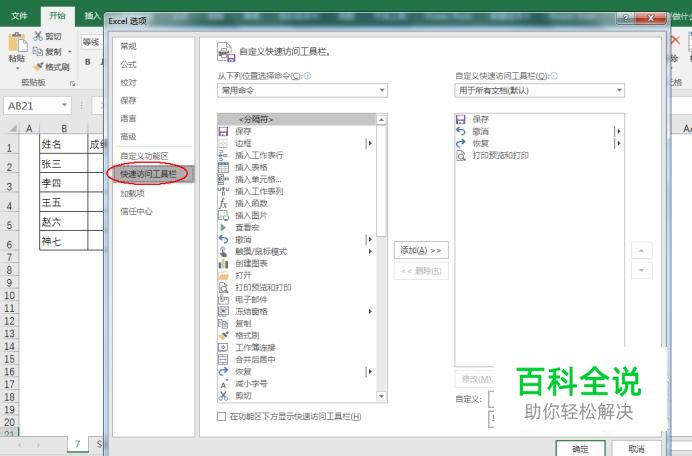Select the <分隔符> list entry
The width and height of the screenshot is (692, 456).
[x=297, y=120]
